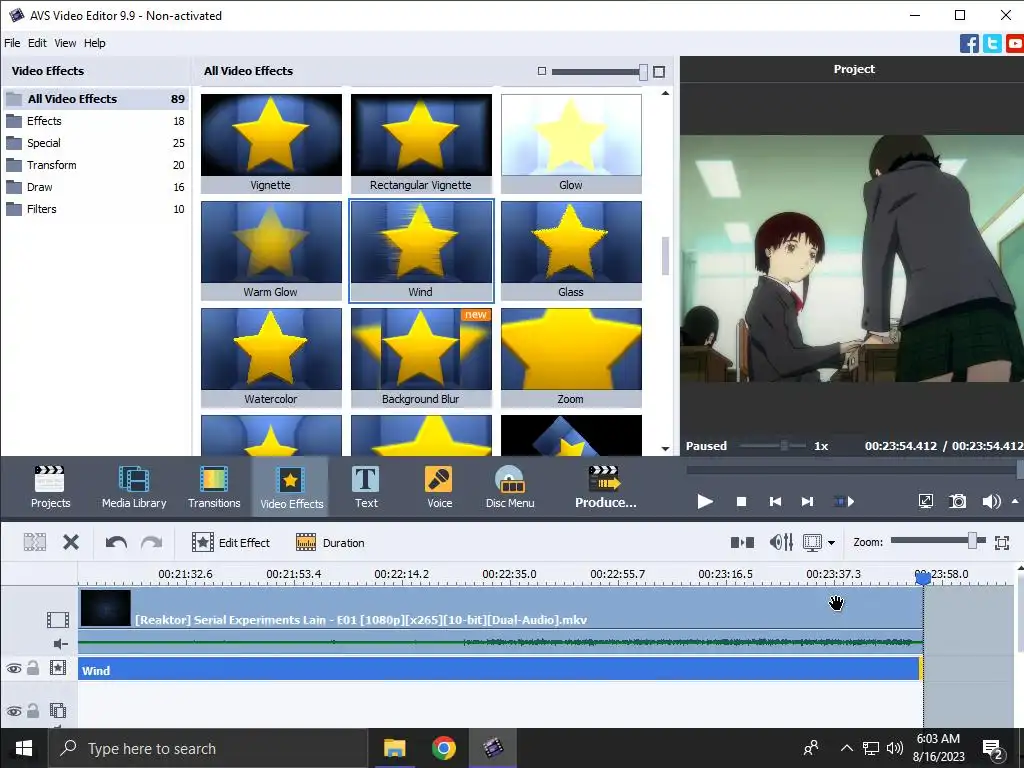Toggle visibility of the Wind effect track
This screenshot has width=1024, height=768.
(x=14, y=668)
